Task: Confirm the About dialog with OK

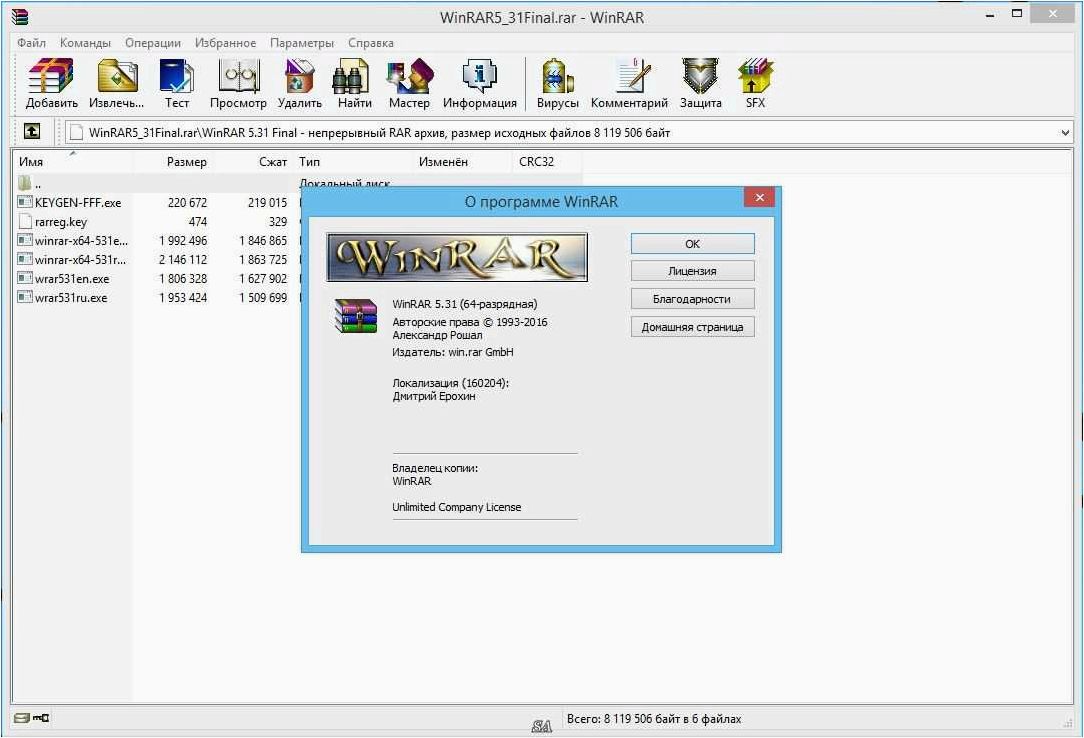Action: tap(692, 243)
